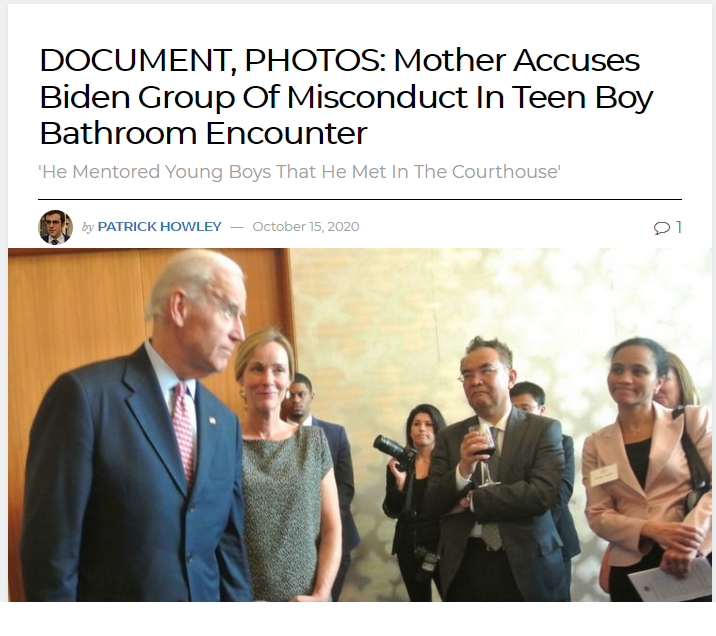Click the paper held by woman in pink blazer
This screenshot has width=716, height=636.
click(669, 579)
